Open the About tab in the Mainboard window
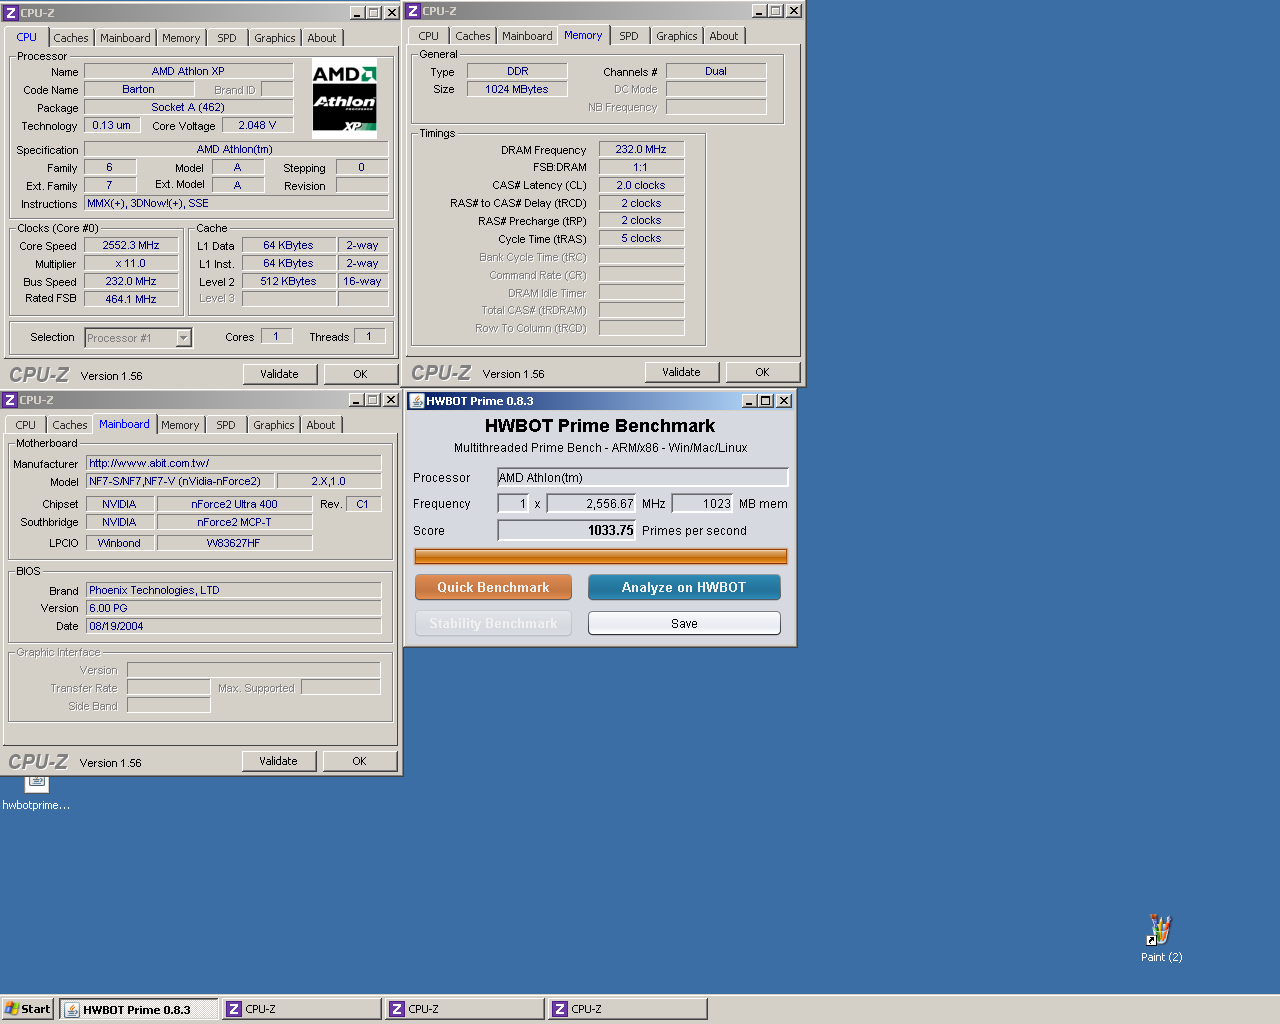This screenshot has height=1024, width=1280. click(x=321, y=425)
